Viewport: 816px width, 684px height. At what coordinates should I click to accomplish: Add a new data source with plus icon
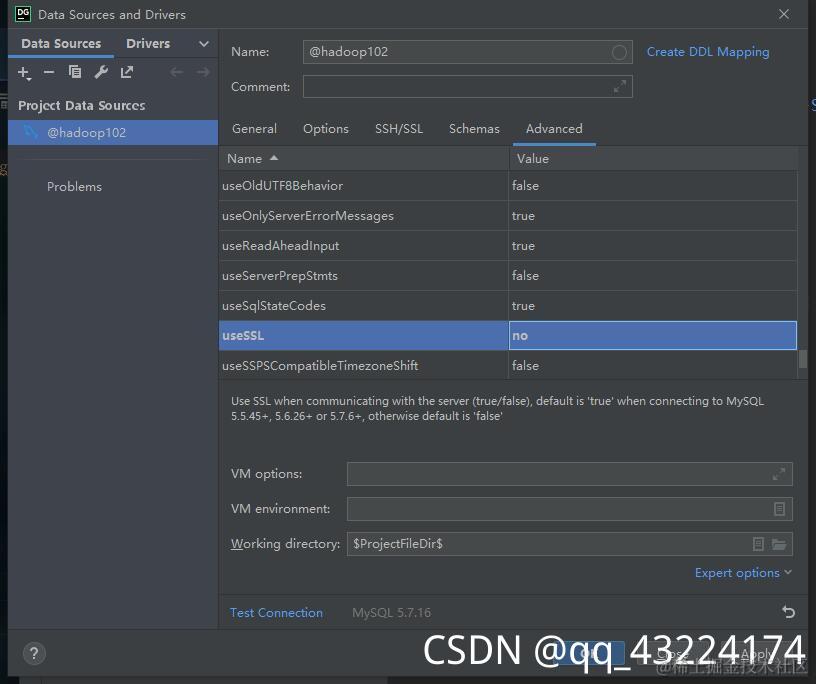24,72
